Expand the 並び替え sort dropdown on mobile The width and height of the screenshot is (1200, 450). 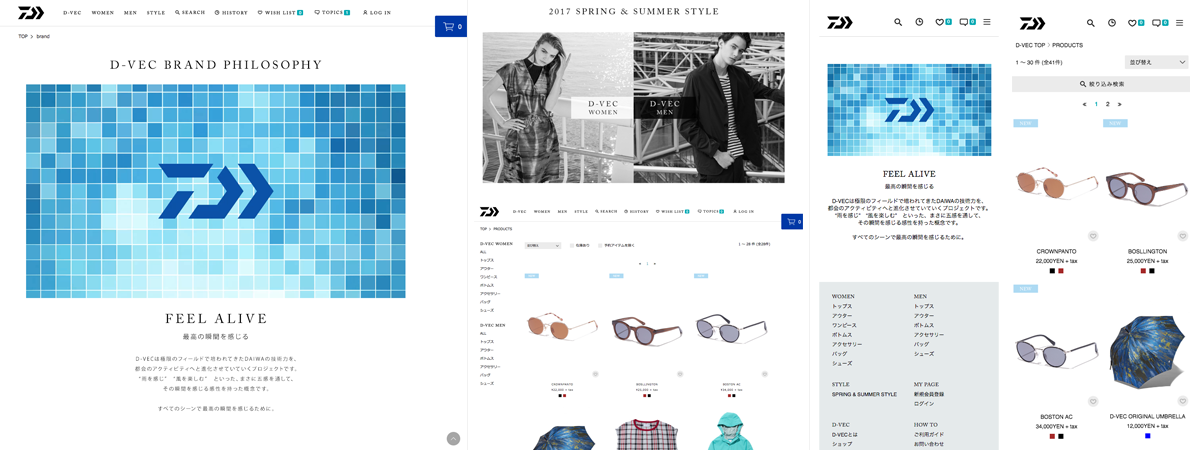coord(1156,62)
